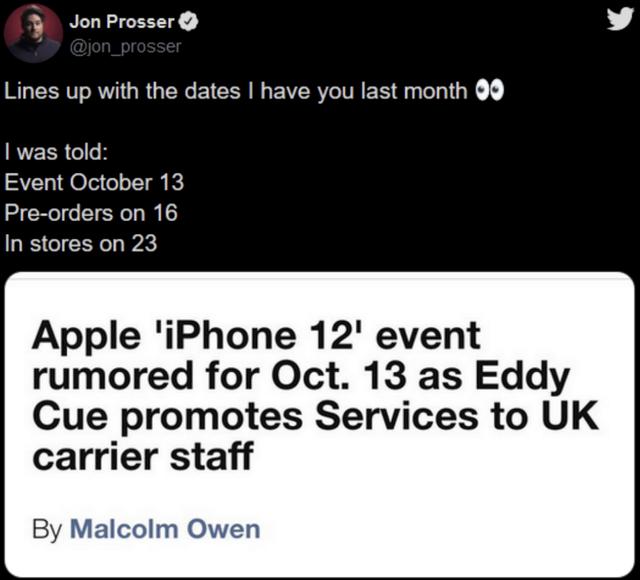Image resolution: width=640 pixels, height=580 pixels.
Task: Open the "Apple 'iPhone 12' event" headline
Action: pyautogui.click(x=256, y=336)
